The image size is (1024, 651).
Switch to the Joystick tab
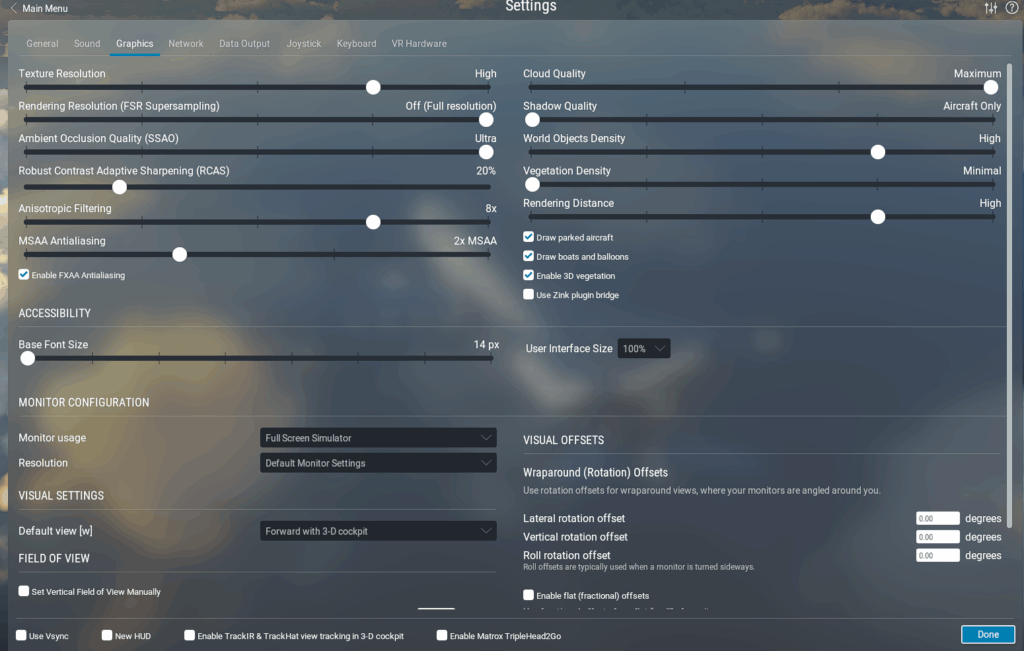[x=304, y=44]
